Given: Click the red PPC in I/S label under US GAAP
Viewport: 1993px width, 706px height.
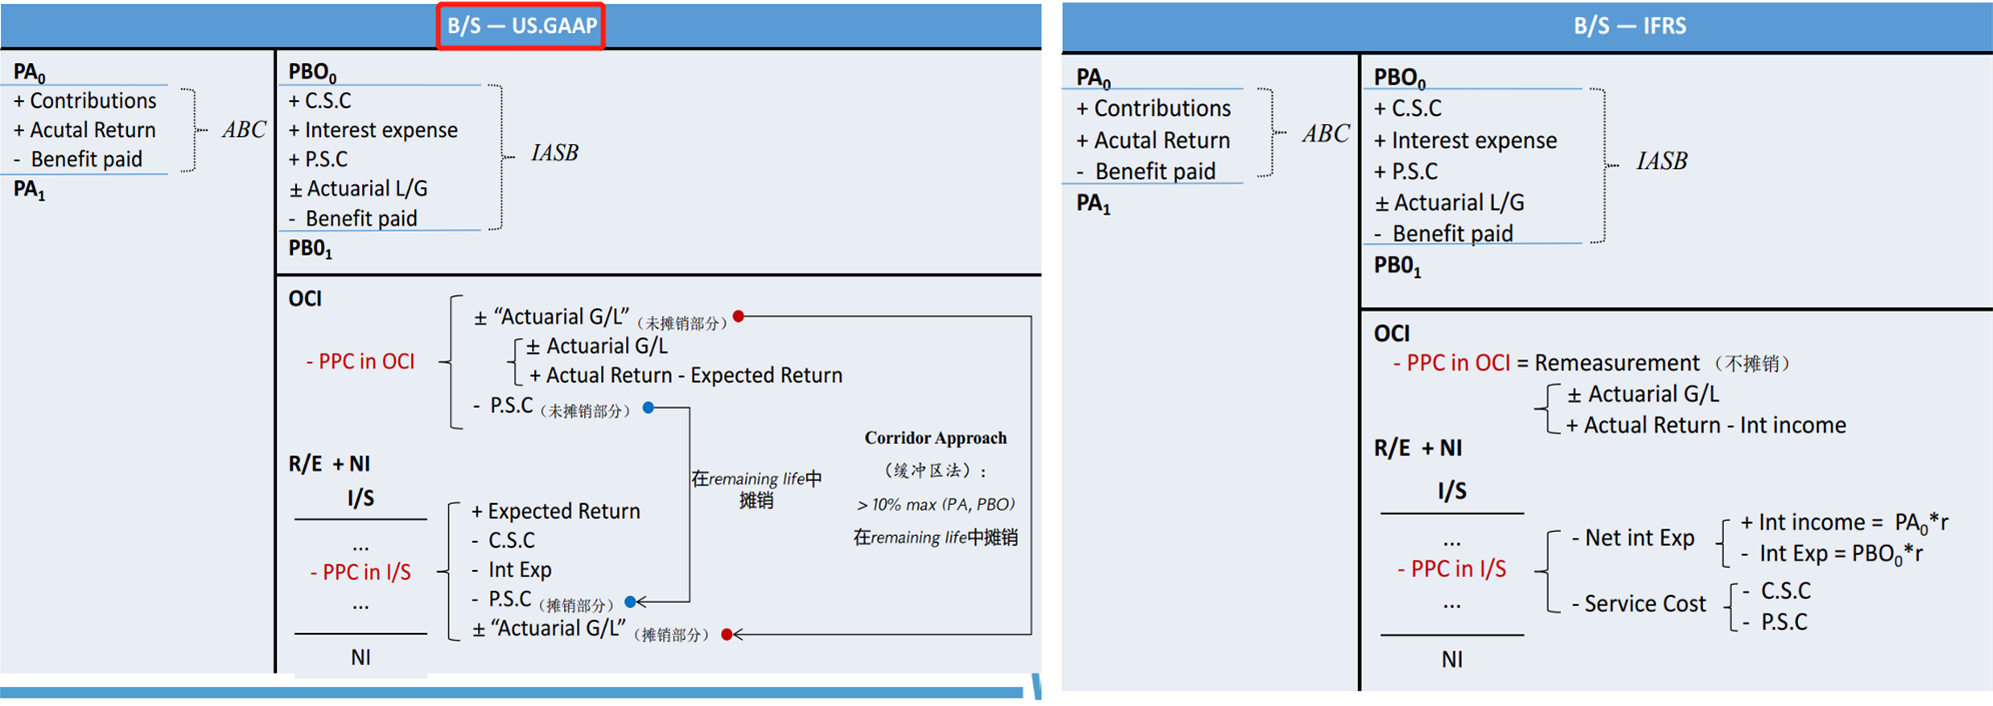Looking at the screenshot, I should pyautogui.click(x=360, y=572).
